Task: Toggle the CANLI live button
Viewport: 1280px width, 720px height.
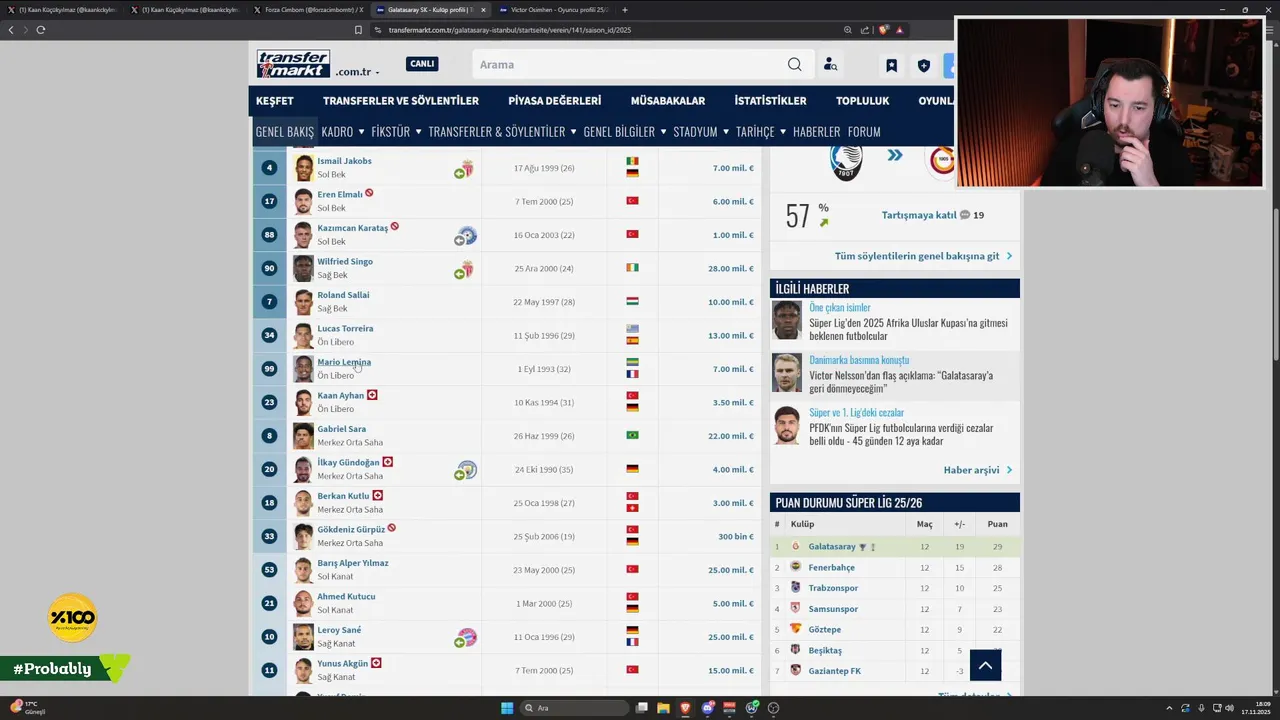Action: point(422,64)
